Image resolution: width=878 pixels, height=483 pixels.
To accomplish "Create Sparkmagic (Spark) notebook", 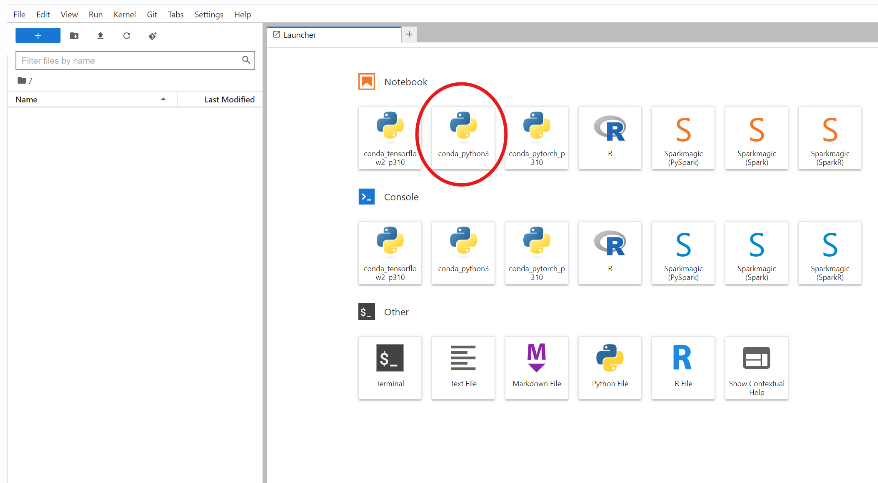I will click(756, 138).
